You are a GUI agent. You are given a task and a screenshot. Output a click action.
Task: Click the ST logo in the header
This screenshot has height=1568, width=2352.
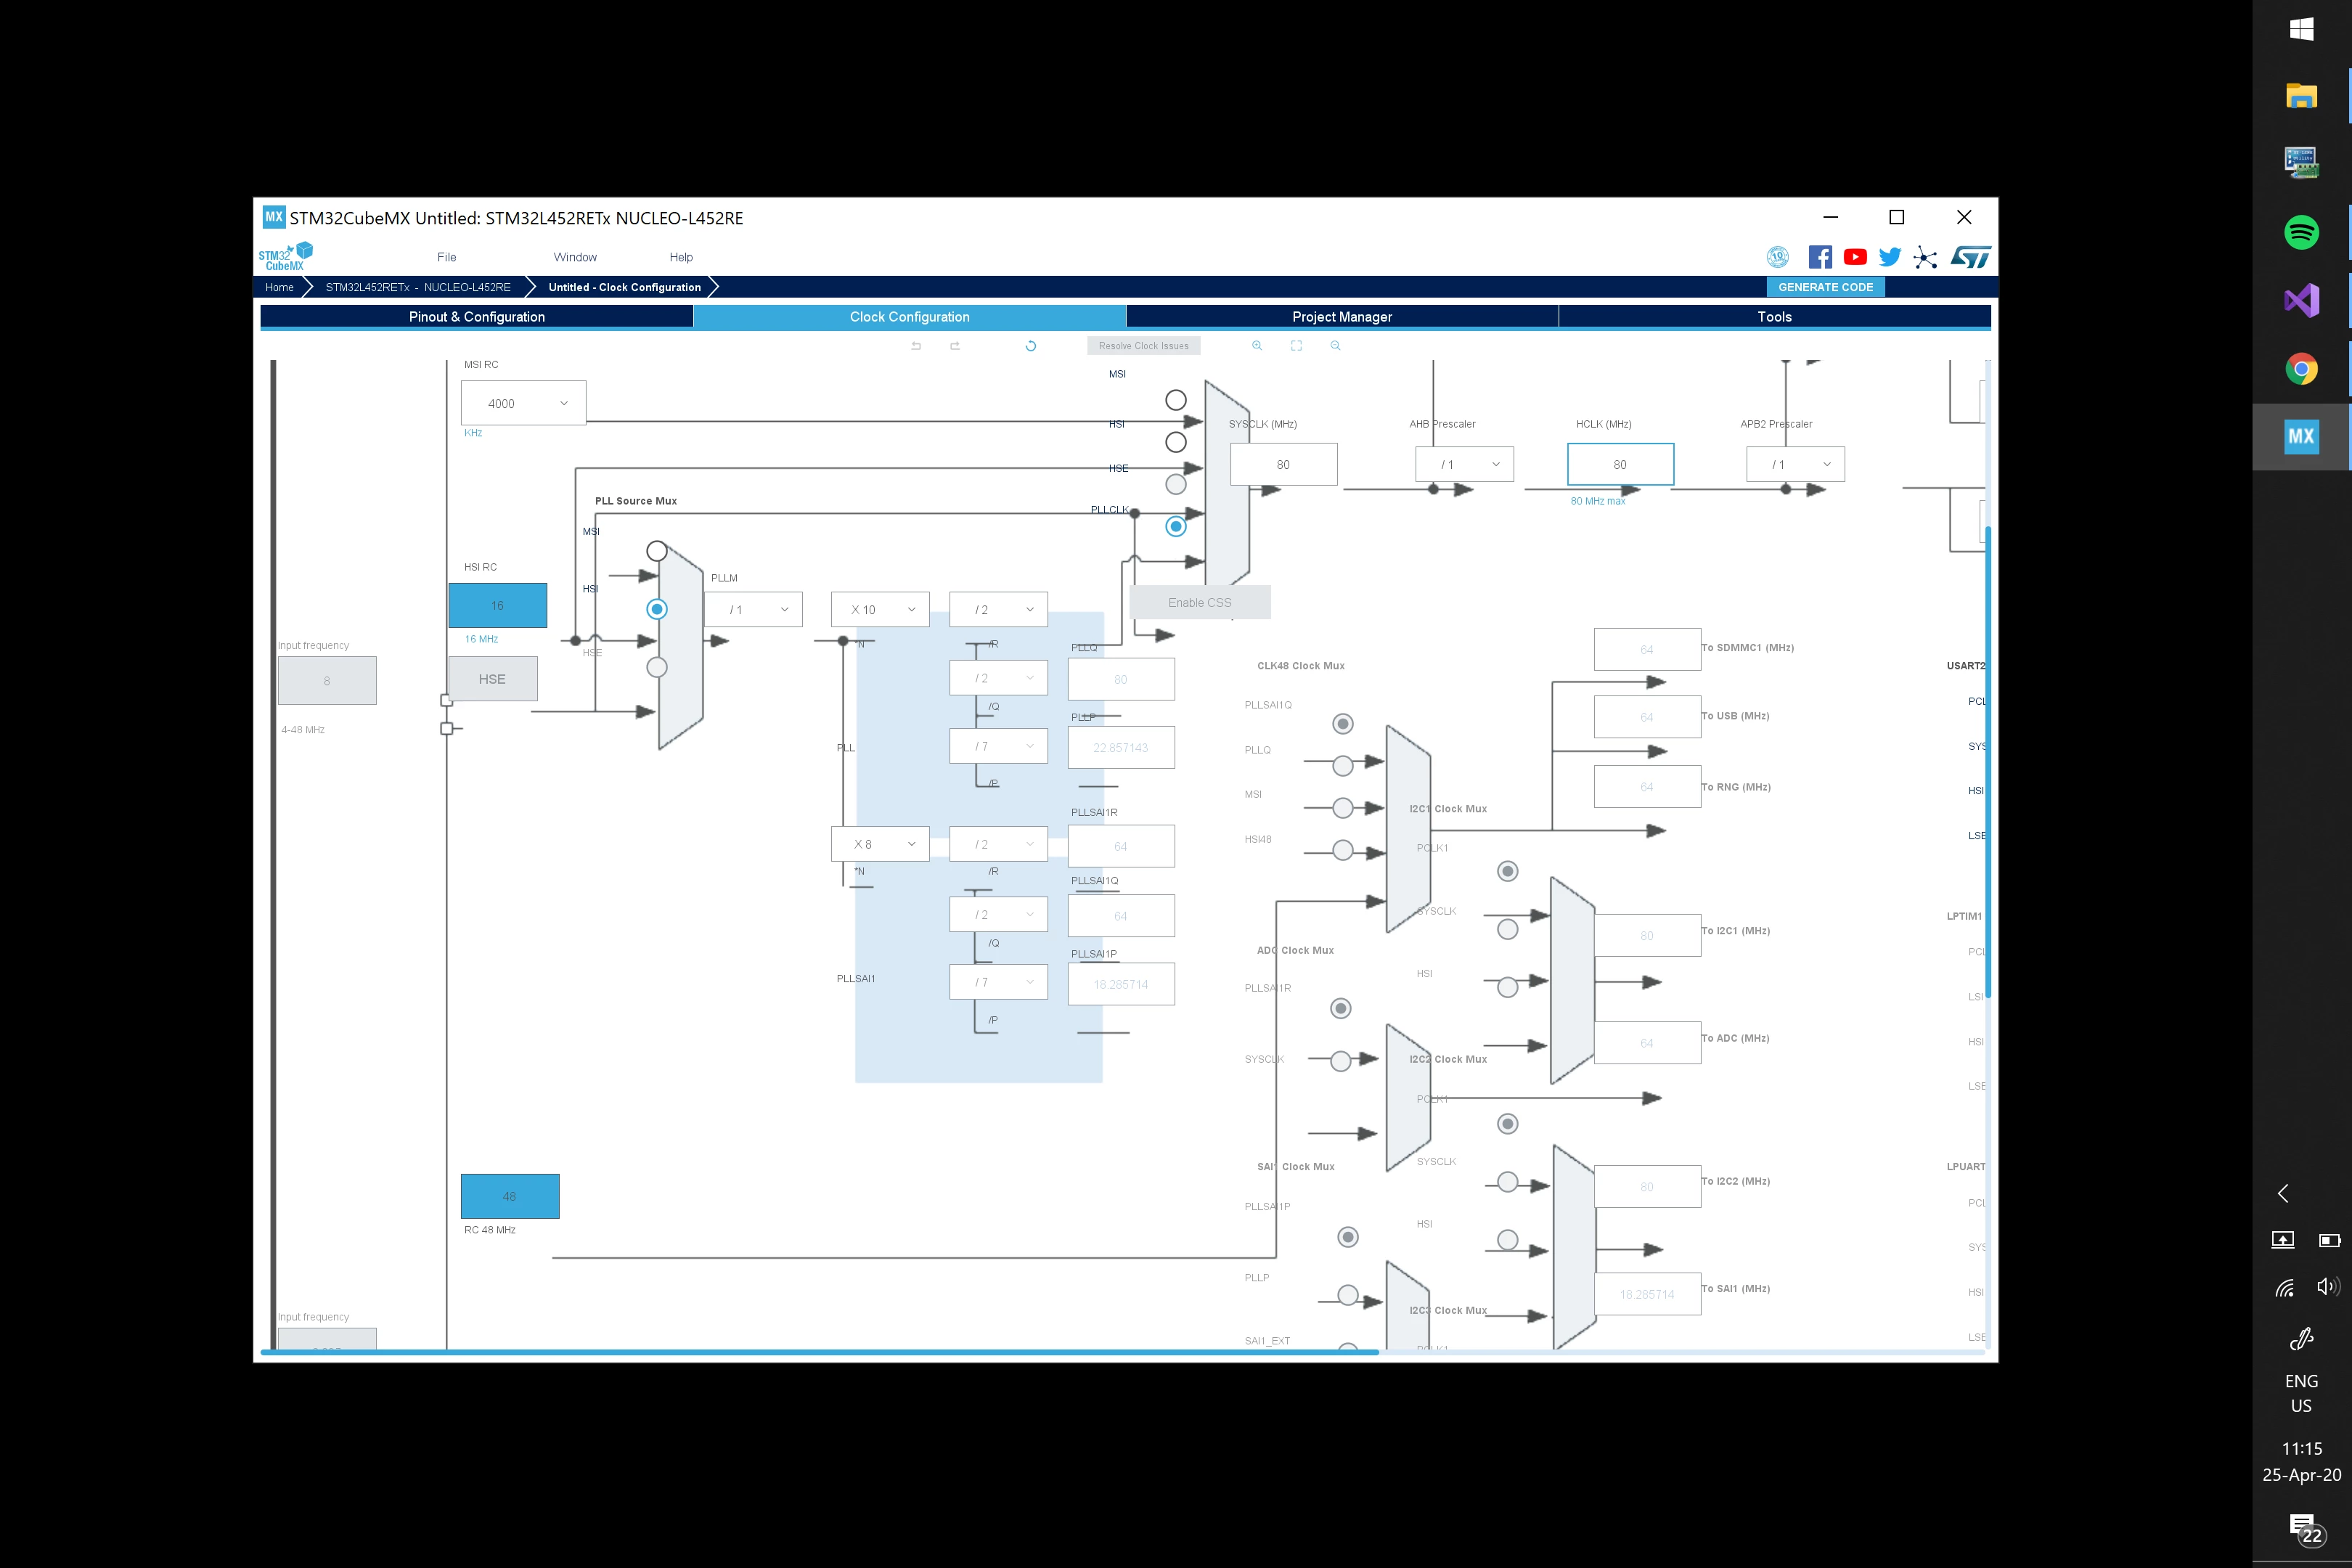coord(1971,257)
